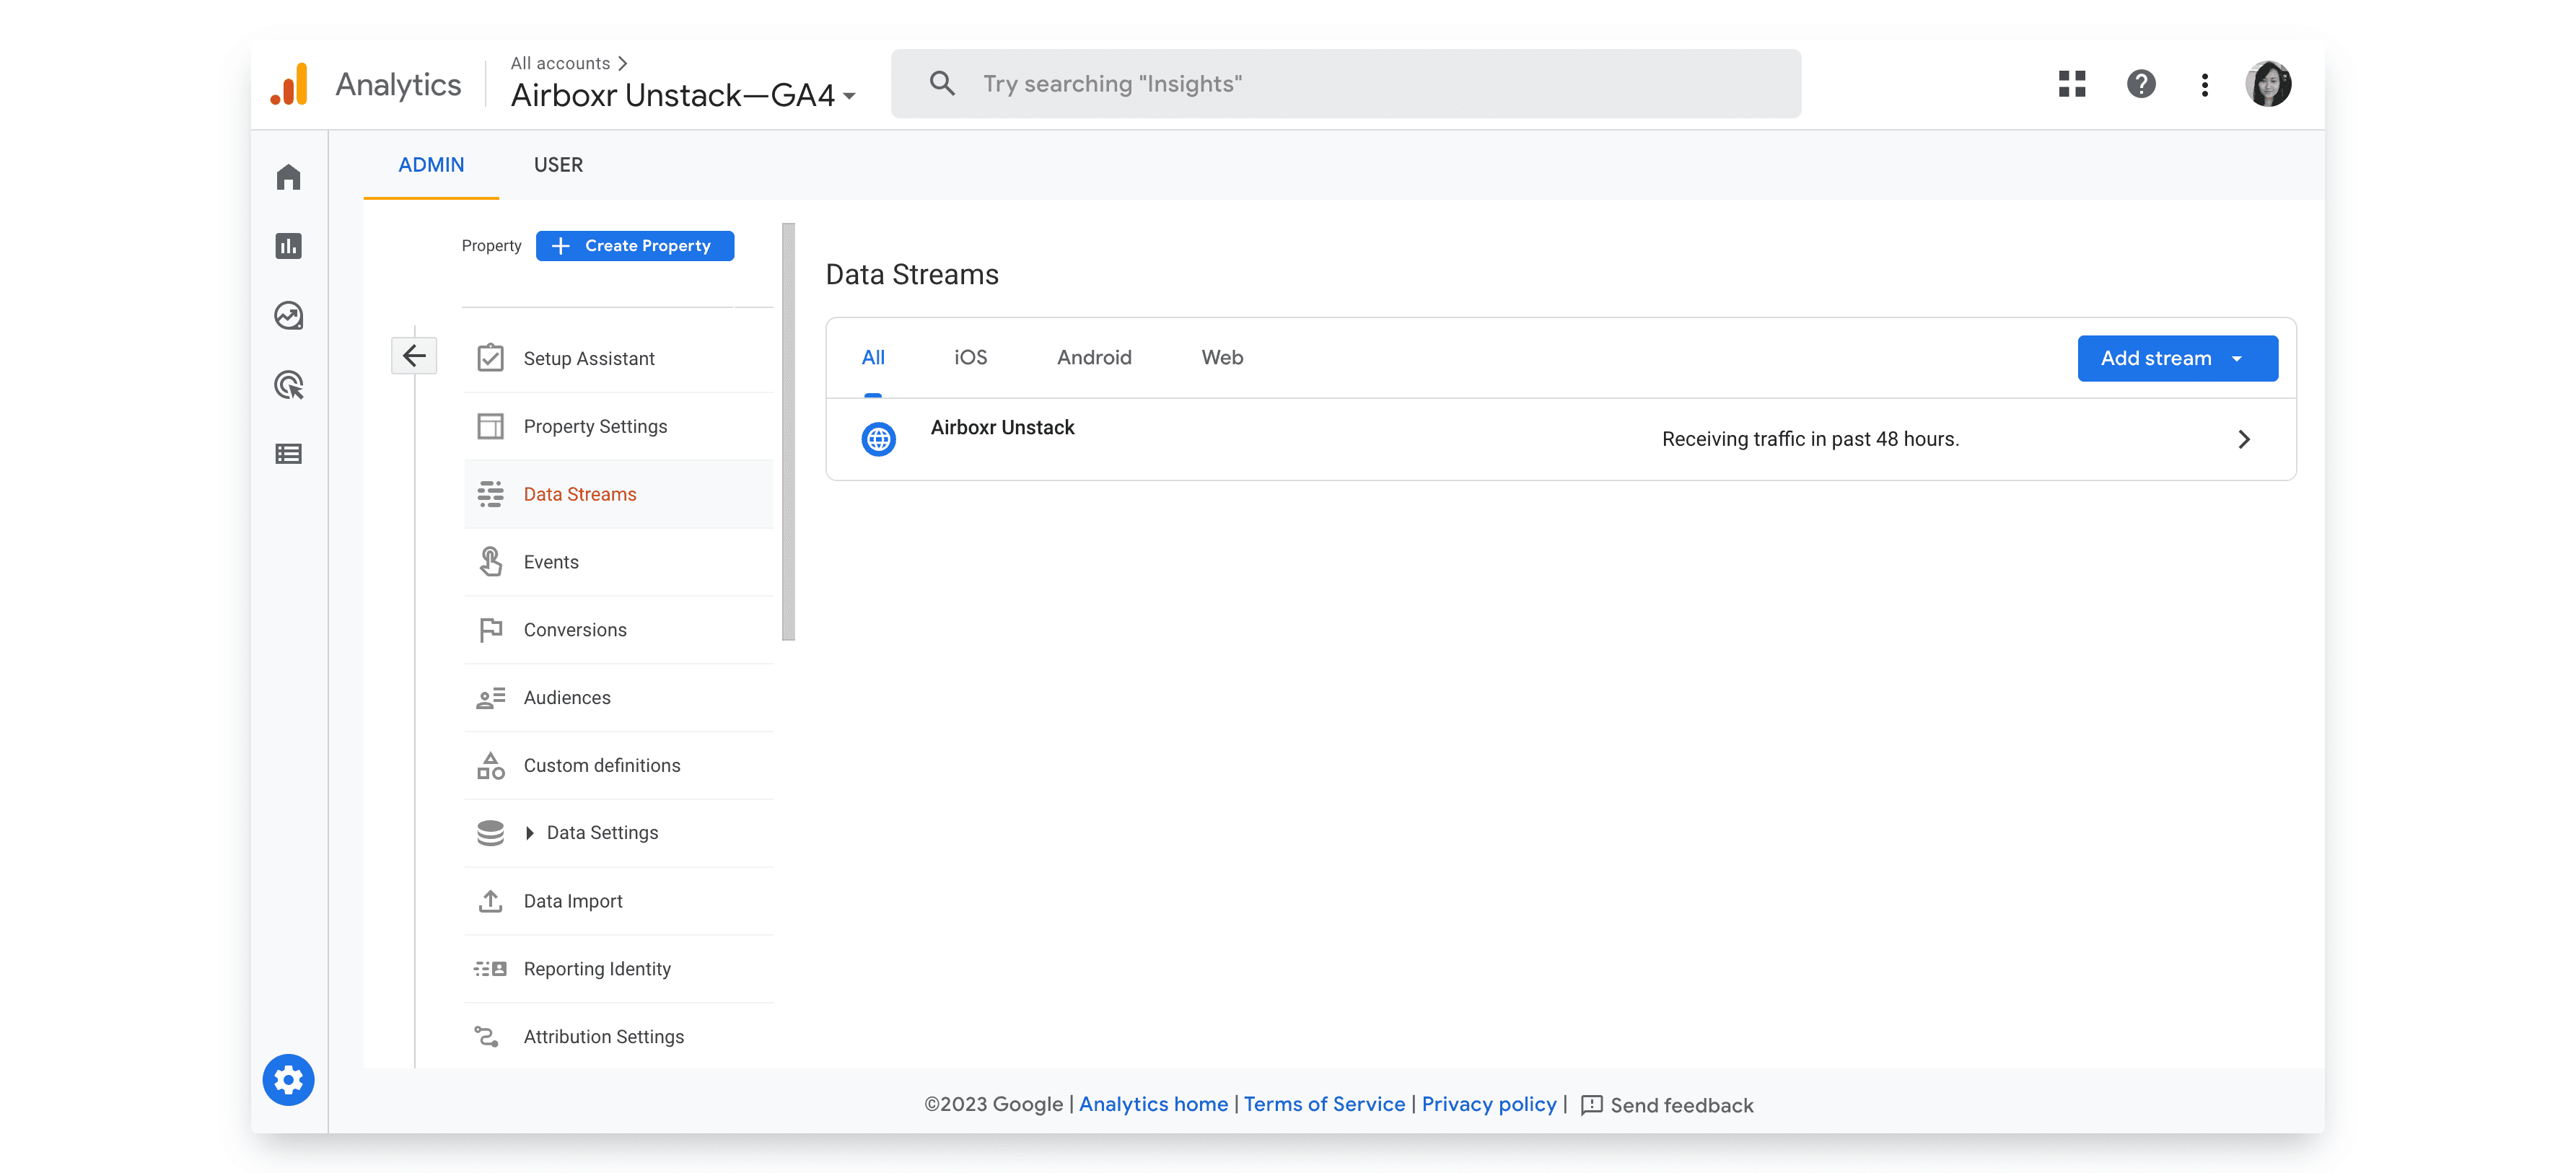Screen dimensions: 2576x1173
Task: Open Airboxr Unstack stream details chevron
Action: coord(2243,439)
